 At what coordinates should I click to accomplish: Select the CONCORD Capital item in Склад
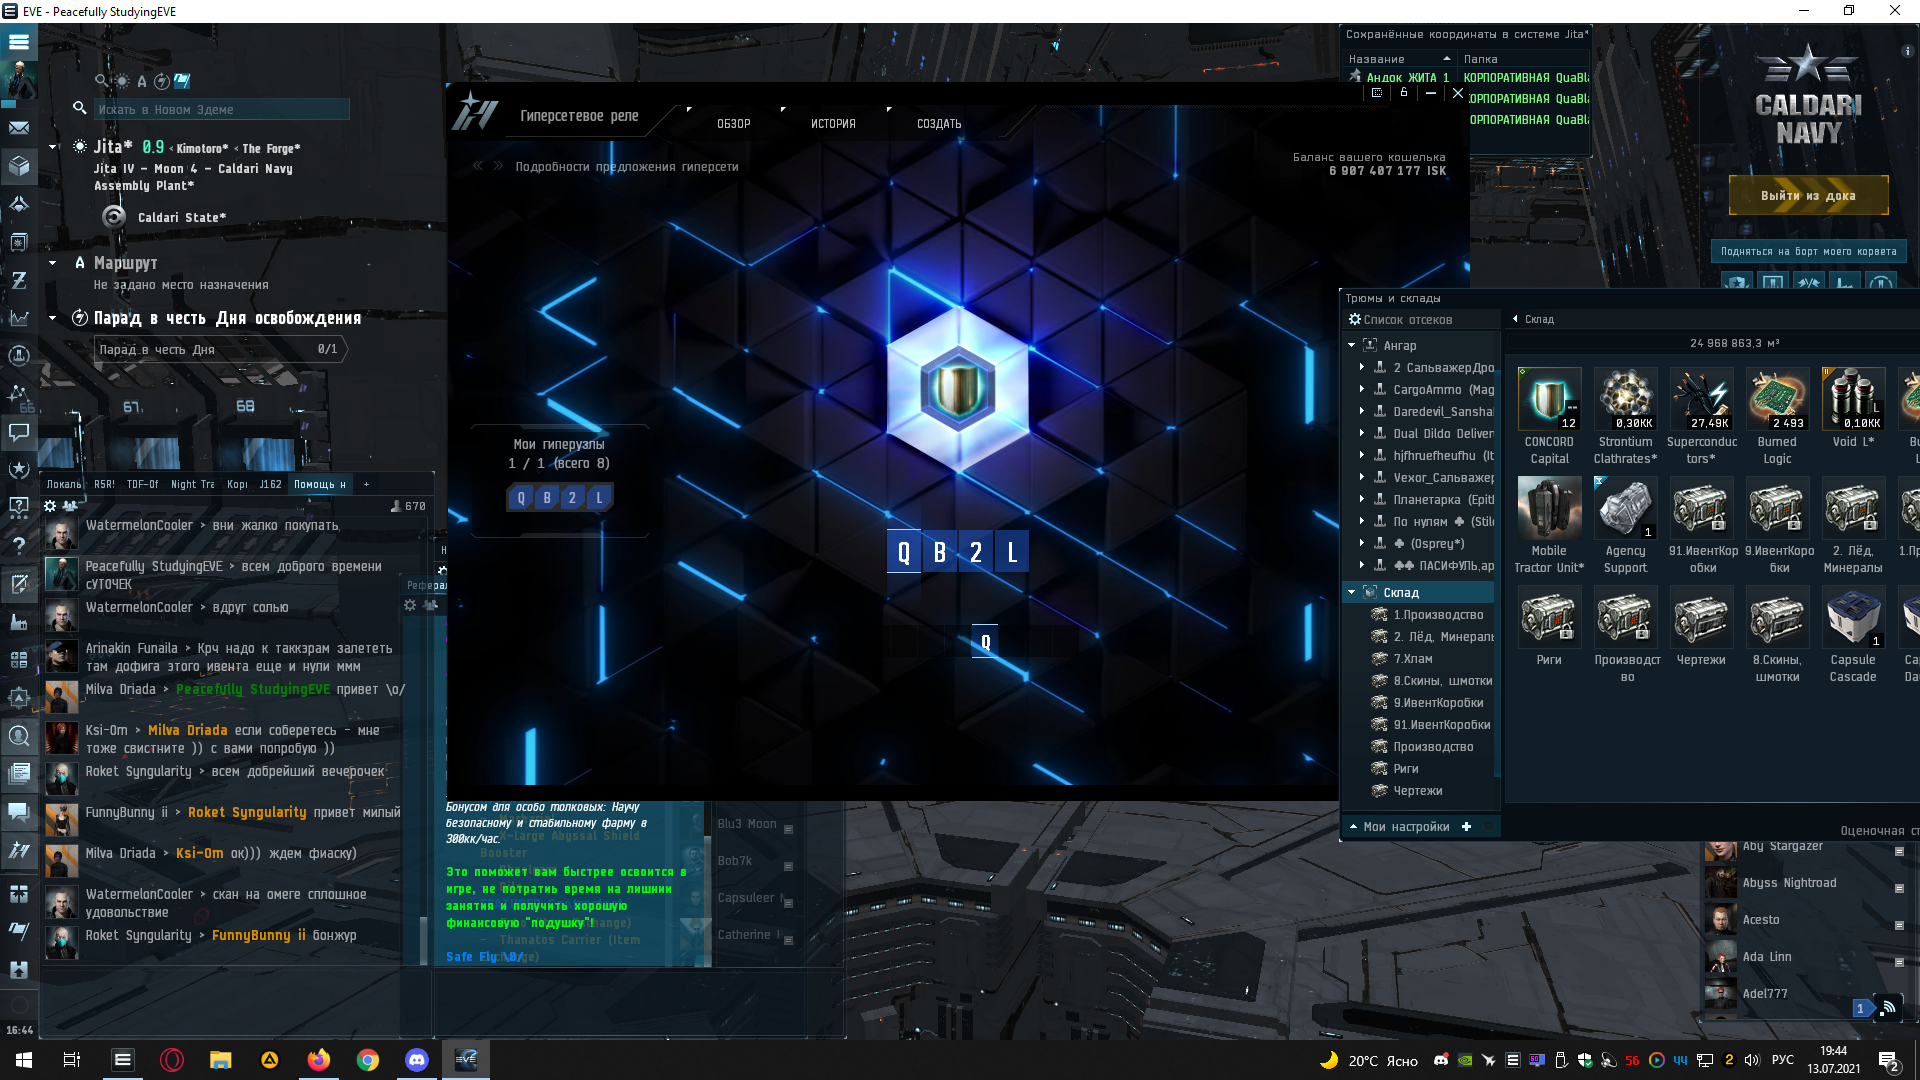tap(1549, 417)
